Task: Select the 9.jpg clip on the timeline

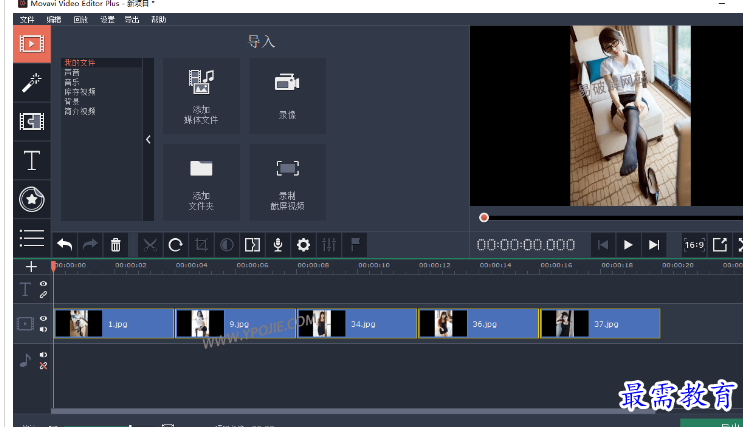Action: pyautogui.click(x=236, y=324)
